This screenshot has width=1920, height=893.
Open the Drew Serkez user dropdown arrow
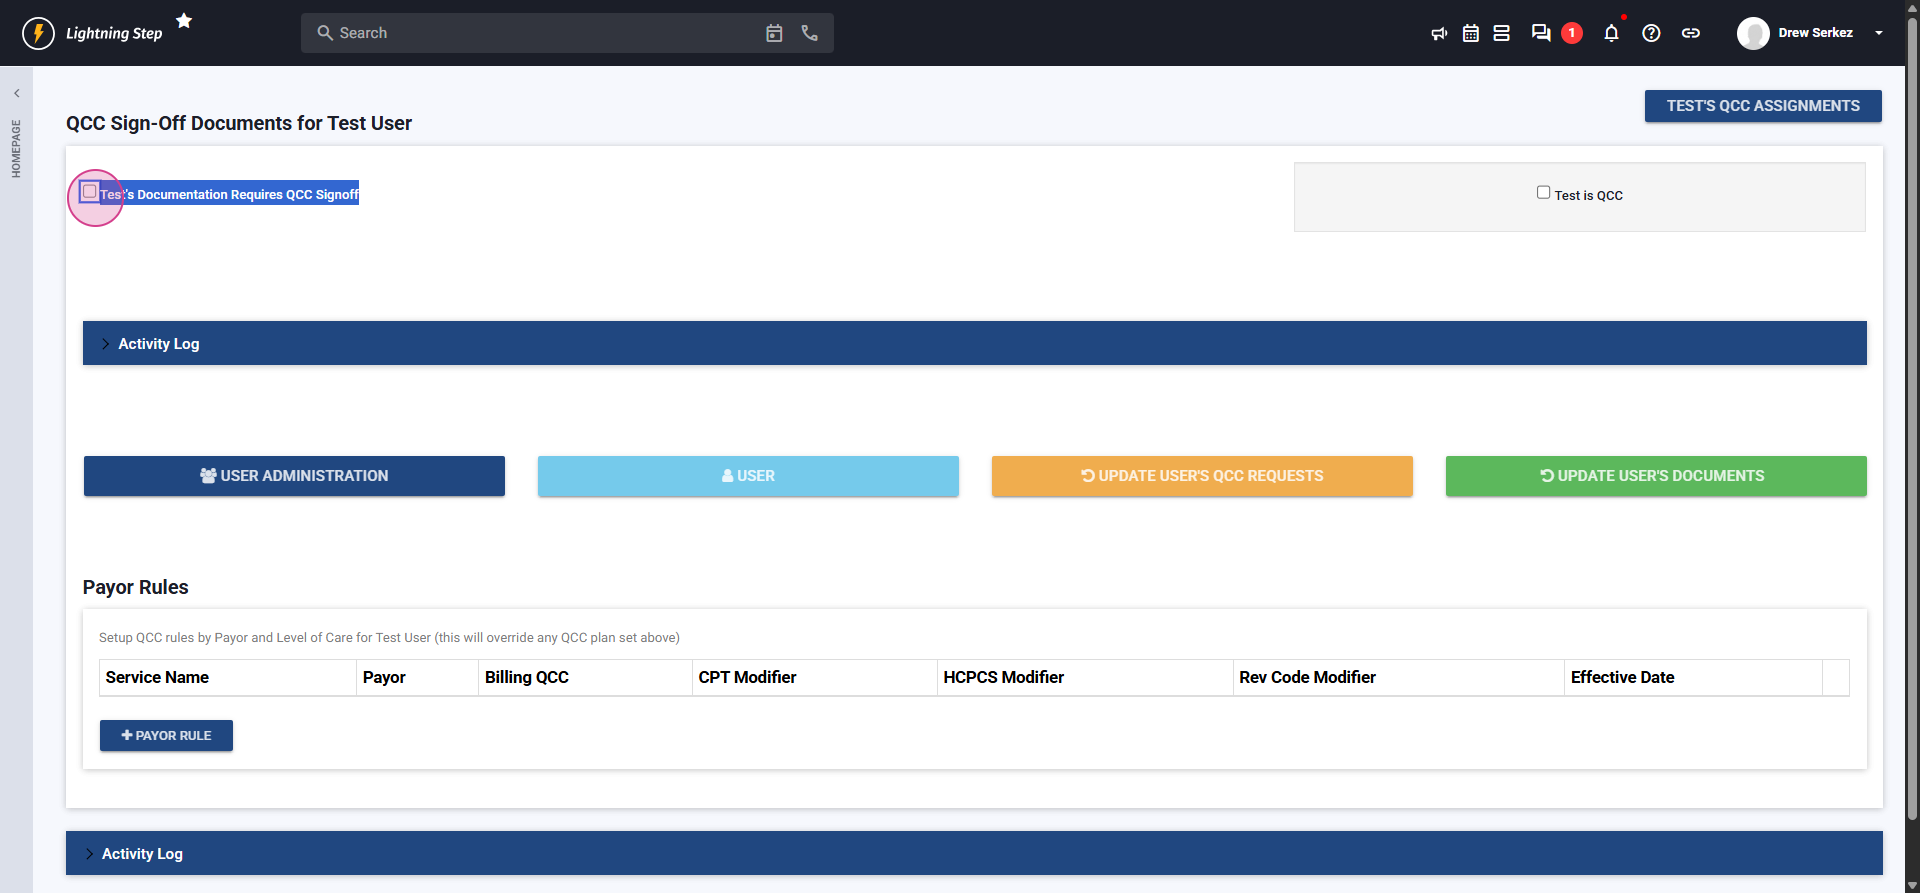coord(1879,33)
